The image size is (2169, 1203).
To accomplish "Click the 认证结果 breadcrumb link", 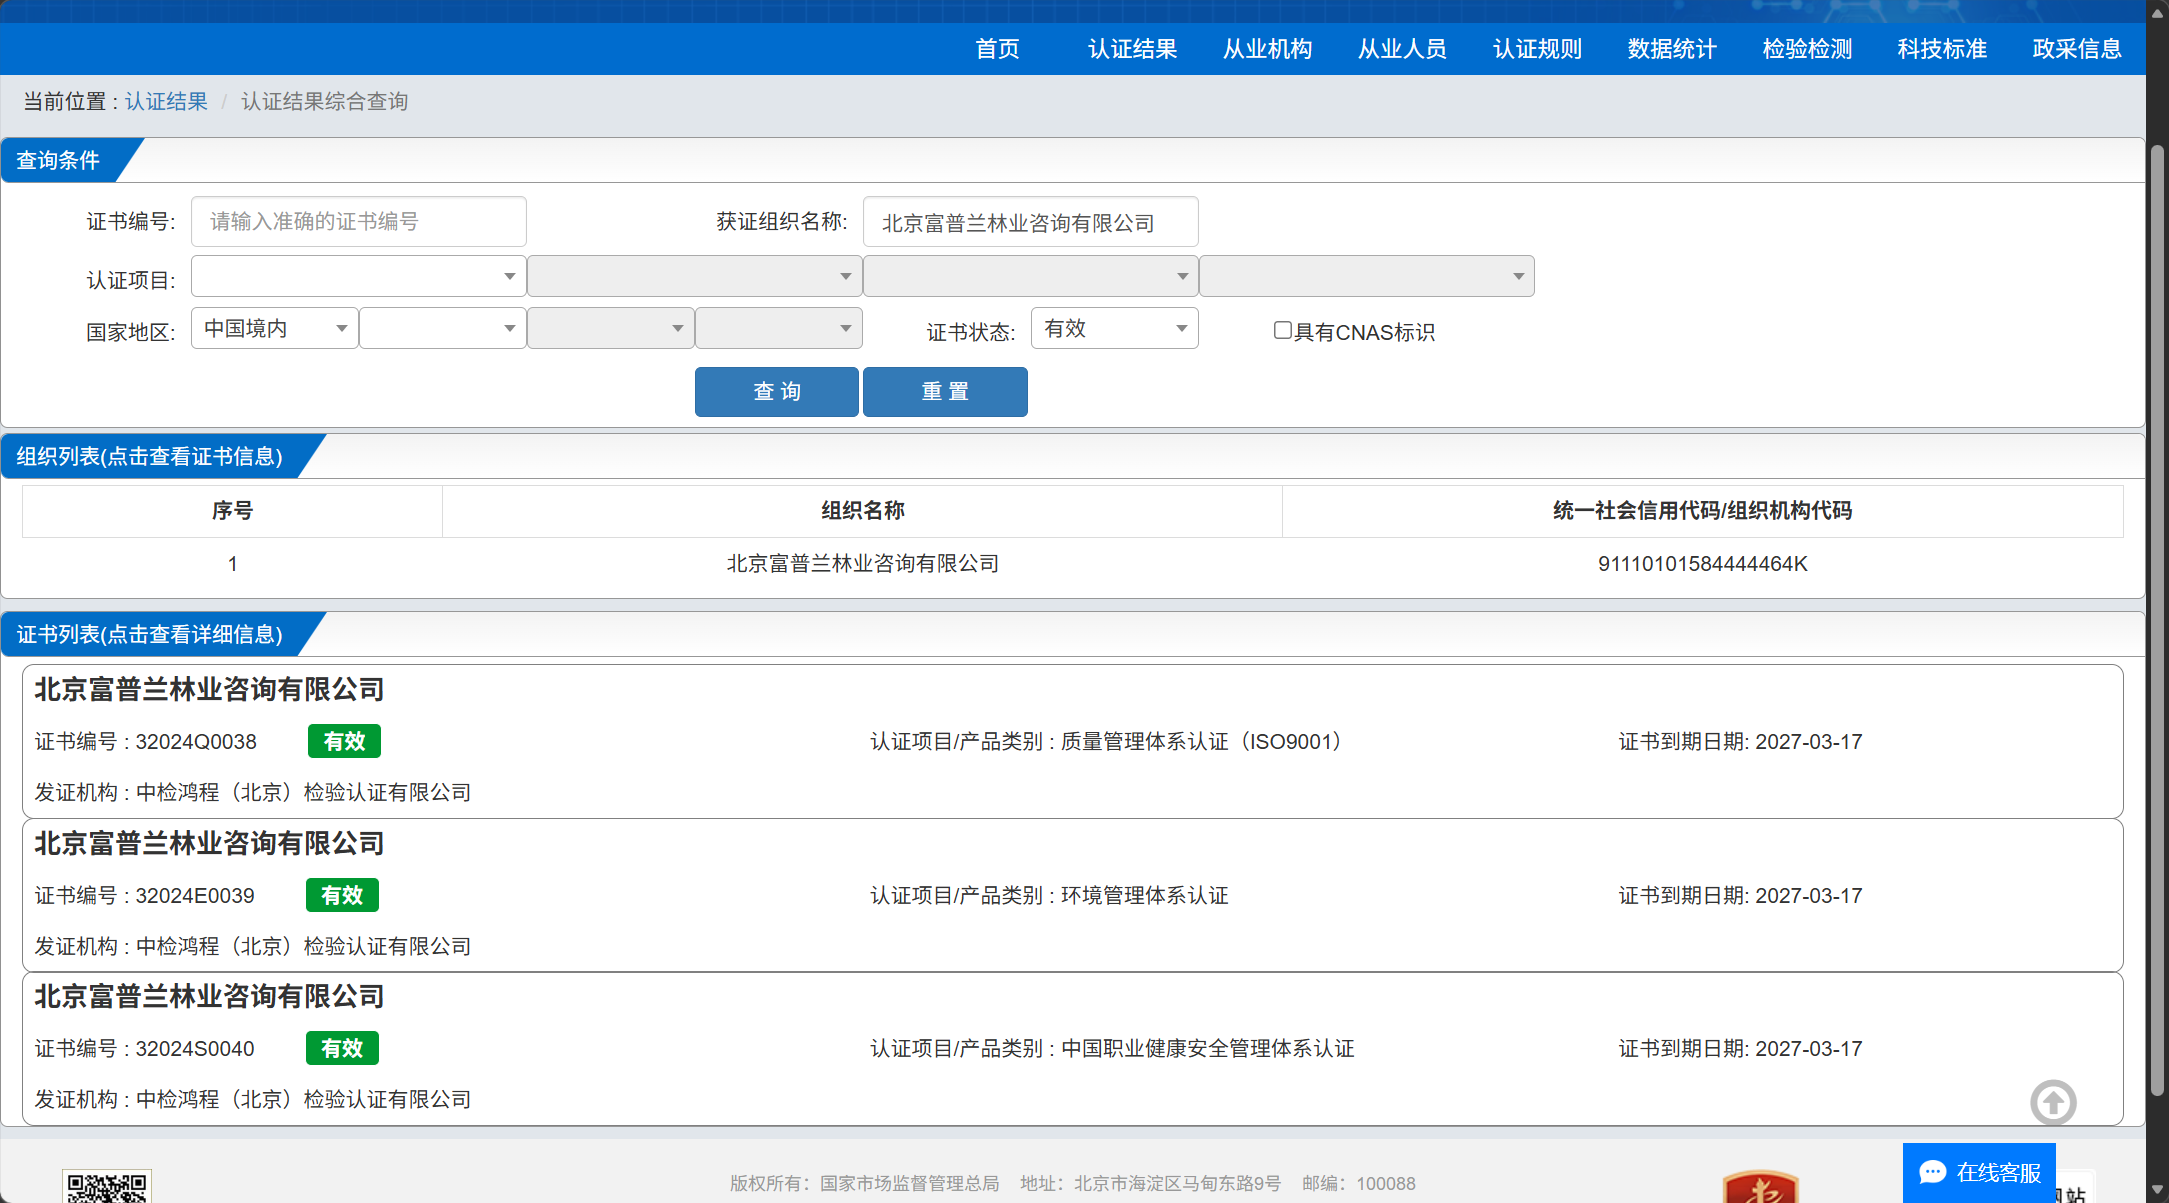I will coord(166,102).
